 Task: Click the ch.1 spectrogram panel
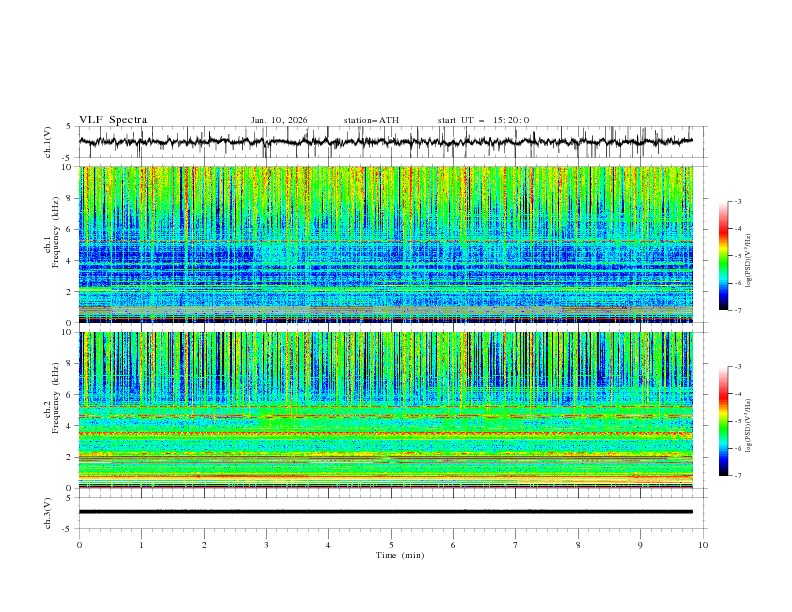point(385,244)
